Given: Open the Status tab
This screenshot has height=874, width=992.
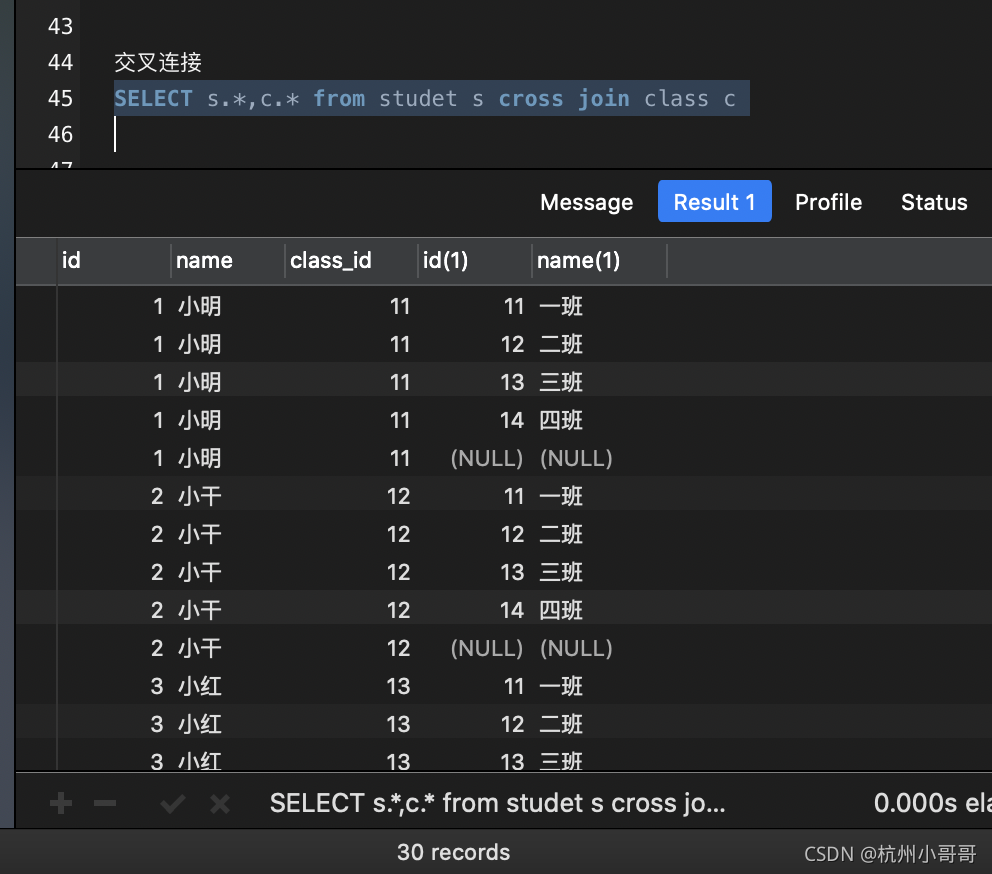Looking at the screenshot, I should tap(934, 202).
